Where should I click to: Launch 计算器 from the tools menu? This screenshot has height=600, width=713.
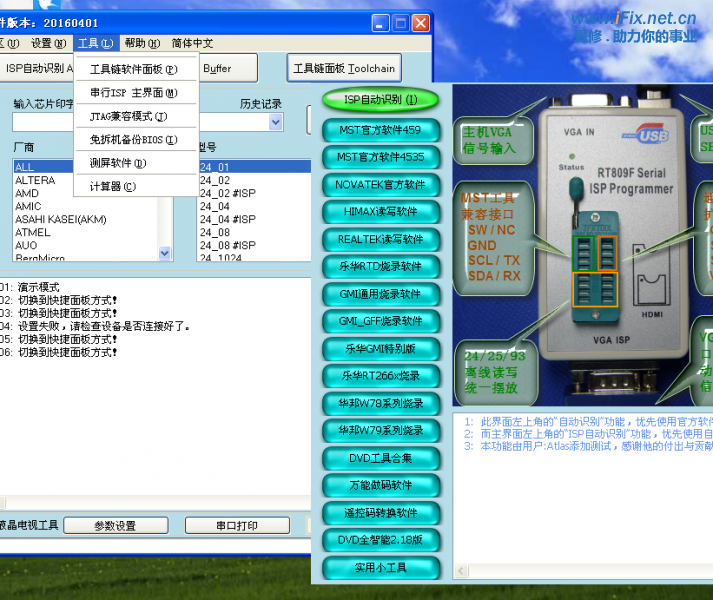point(136,186)
